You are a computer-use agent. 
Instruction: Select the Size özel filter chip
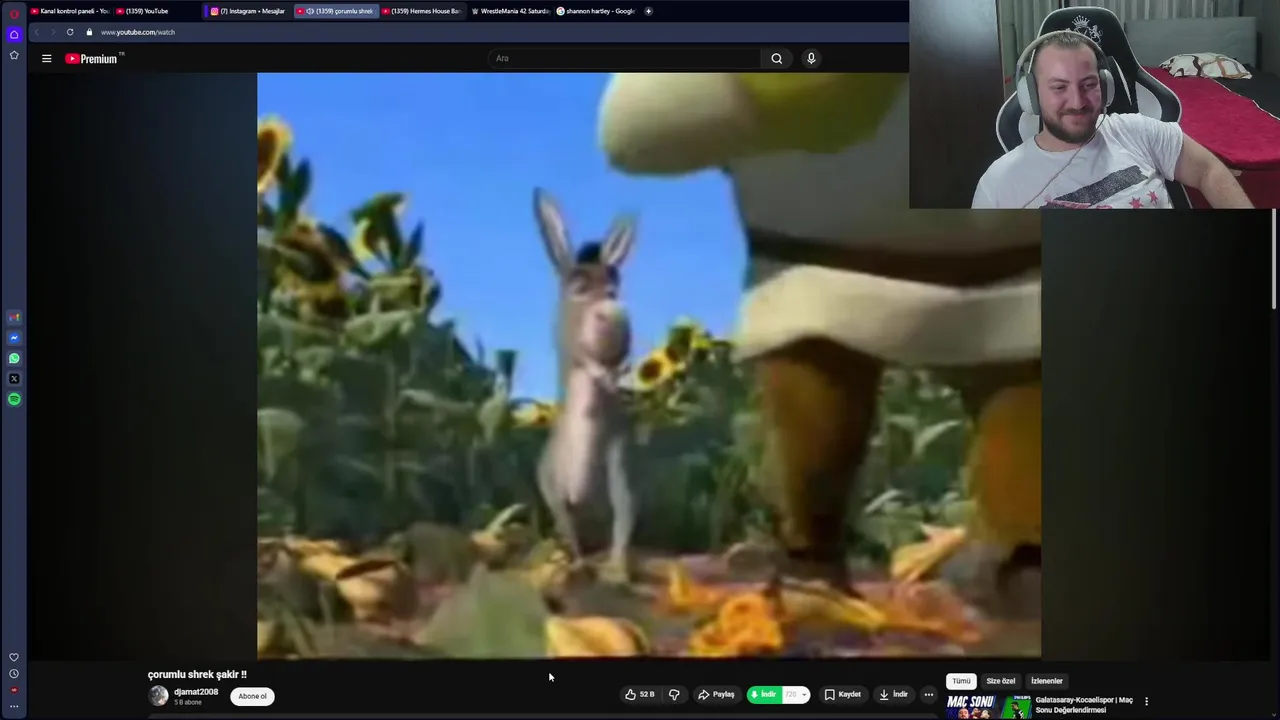tap(1001, 681)
